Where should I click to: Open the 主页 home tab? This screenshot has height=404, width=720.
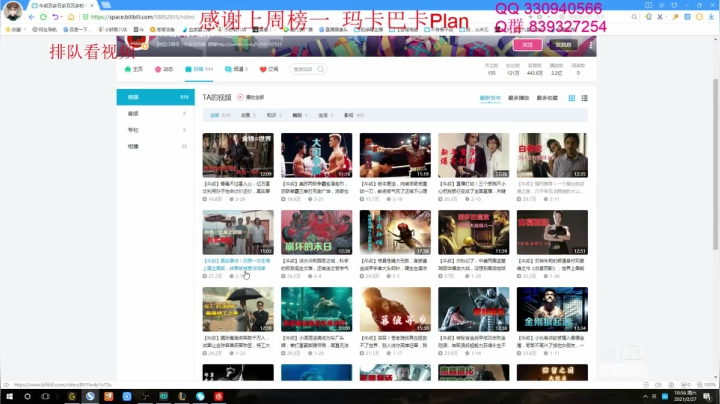coord(134,69)
